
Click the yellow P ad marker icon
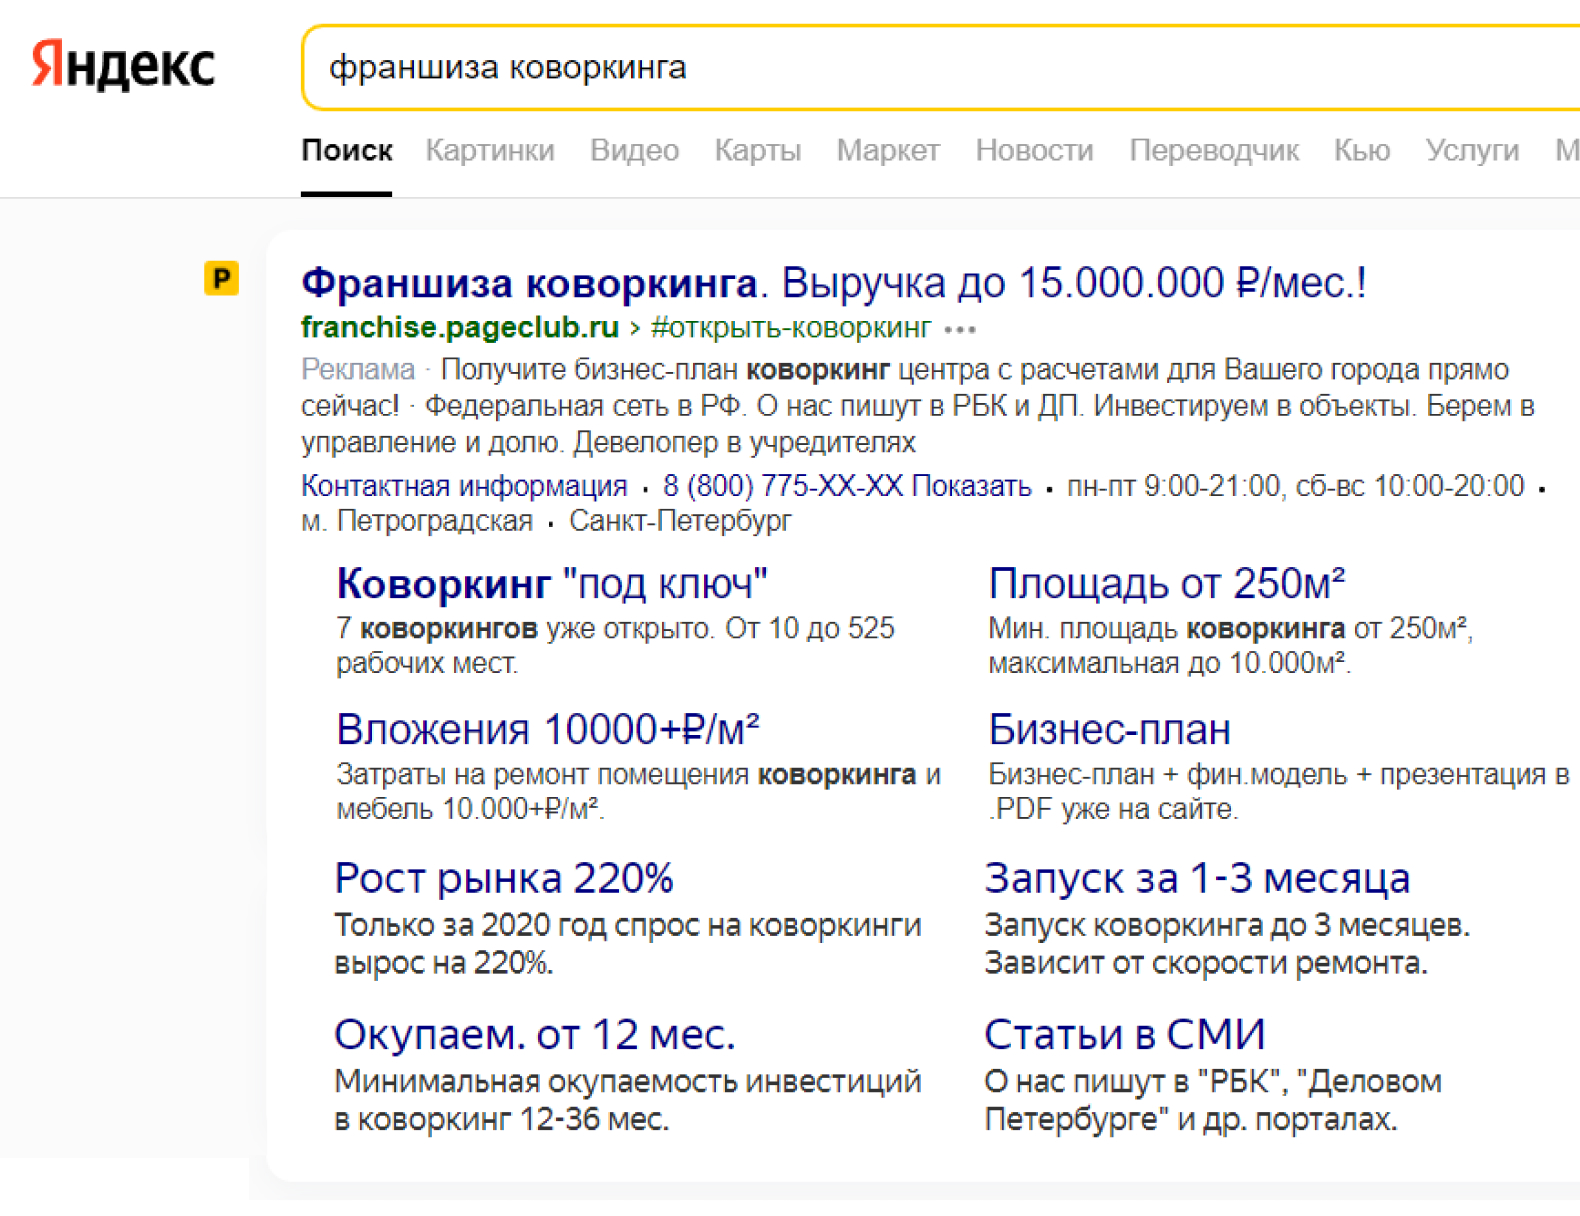221,278
